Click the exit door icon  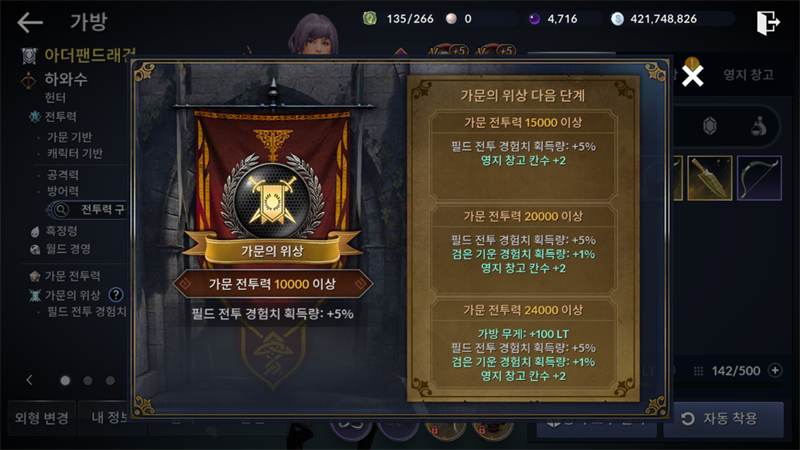coord(768,22)
